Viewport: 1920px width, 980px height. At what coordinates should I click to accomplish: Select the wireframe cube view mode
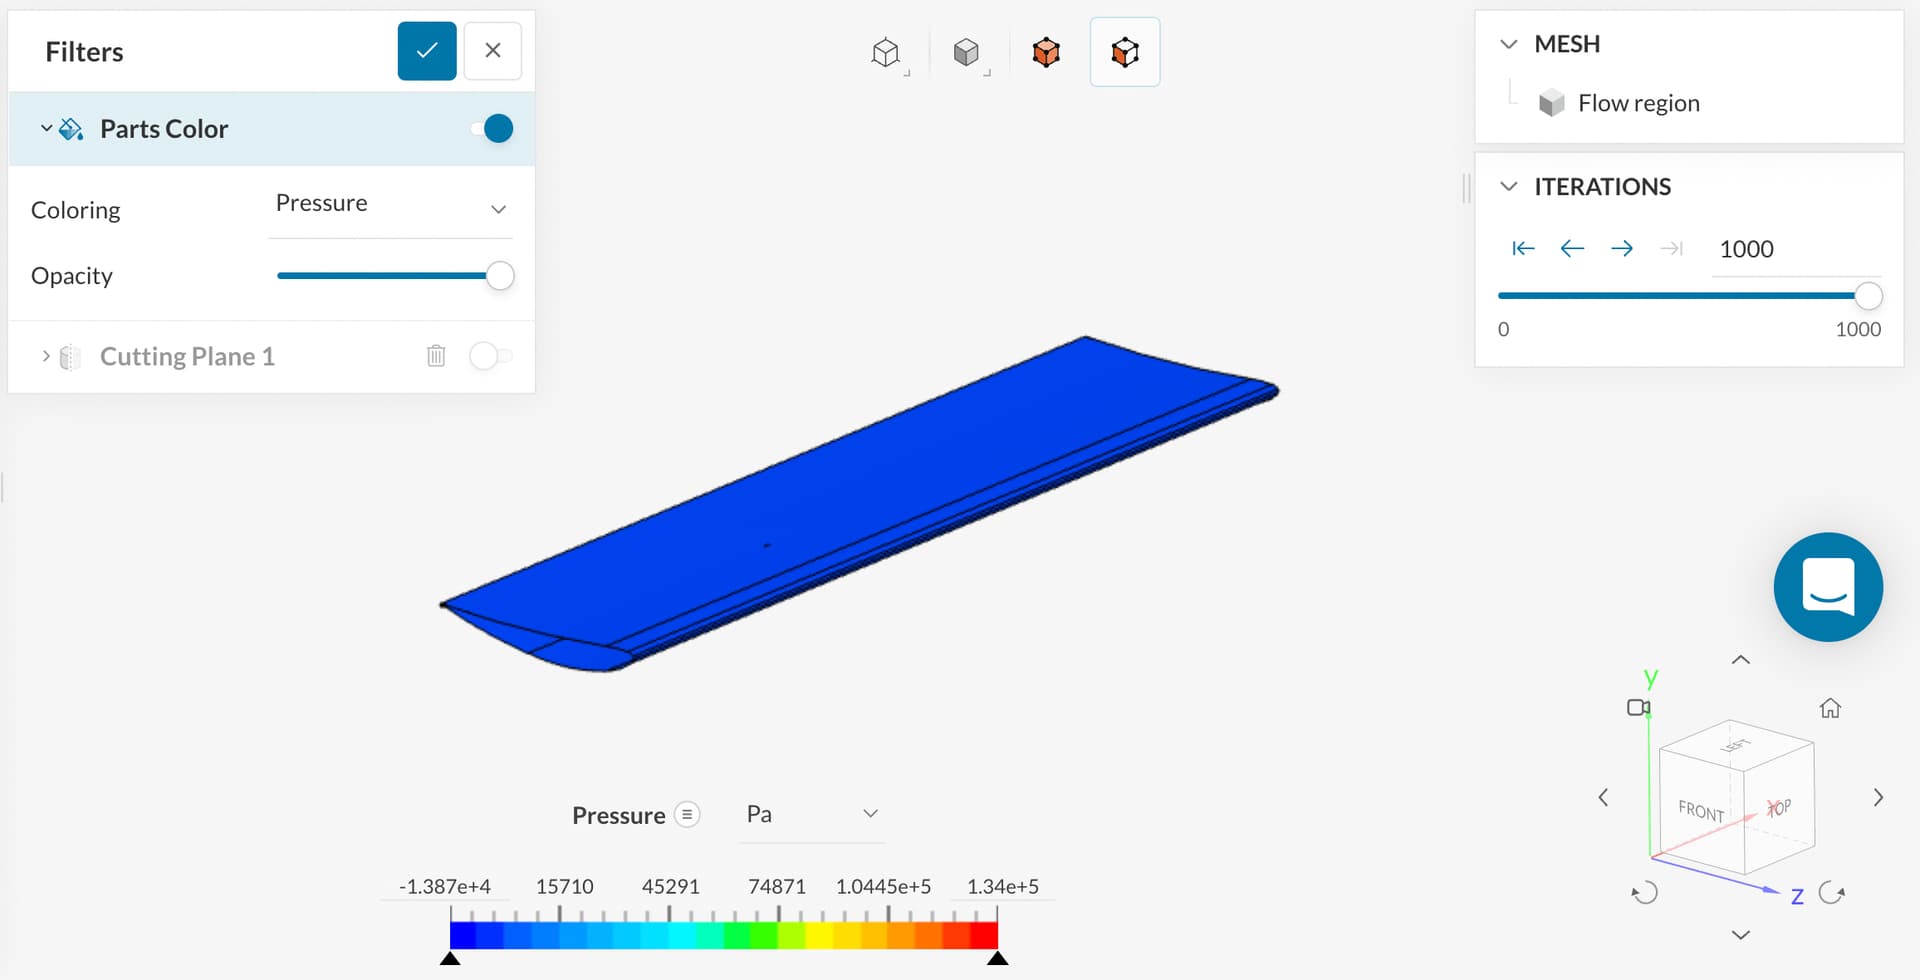click(x=886, y=52)
